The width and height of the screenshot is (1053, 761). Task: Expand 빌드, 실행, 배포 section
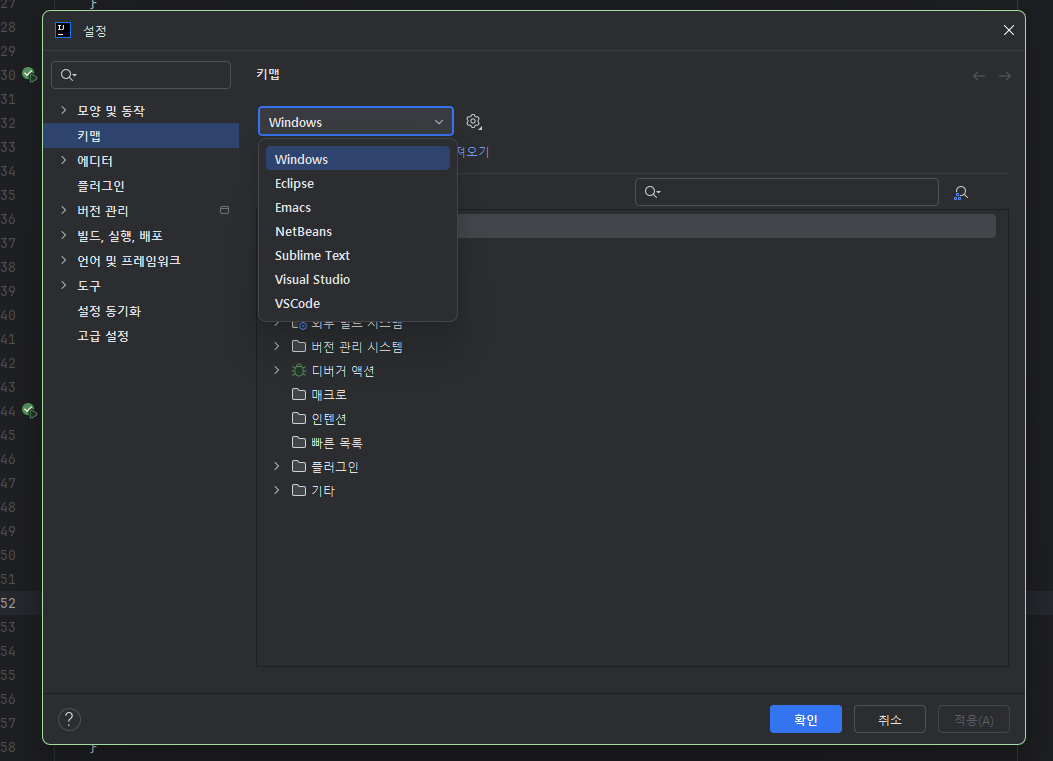pyautogui.click(x=64, y=235)
